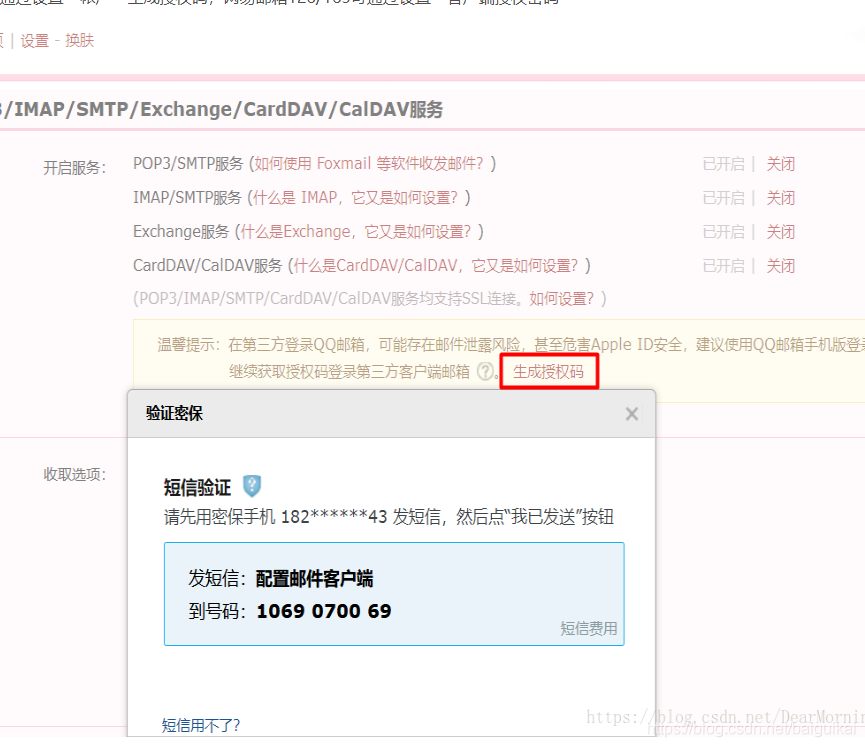Click 关闭 for IMAP/SMTP服务
The image size is (865, 747).
coord(781,198)
